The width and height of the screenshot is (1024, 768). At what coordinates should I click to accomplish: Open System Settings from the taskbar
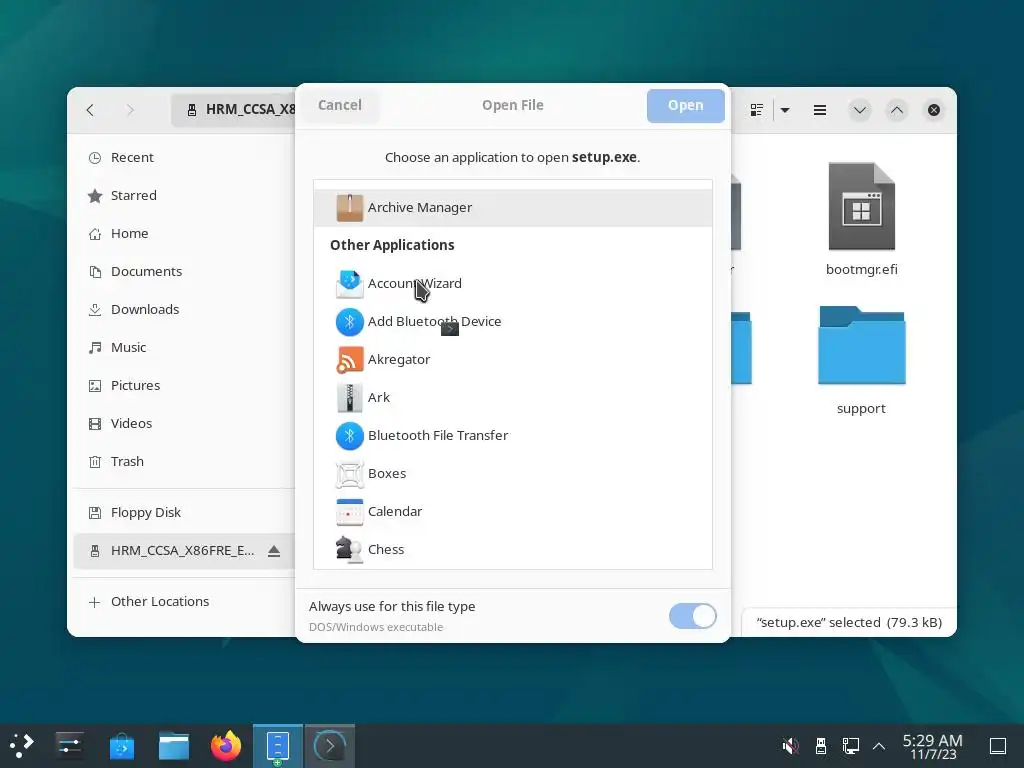(x=69, y=746)
